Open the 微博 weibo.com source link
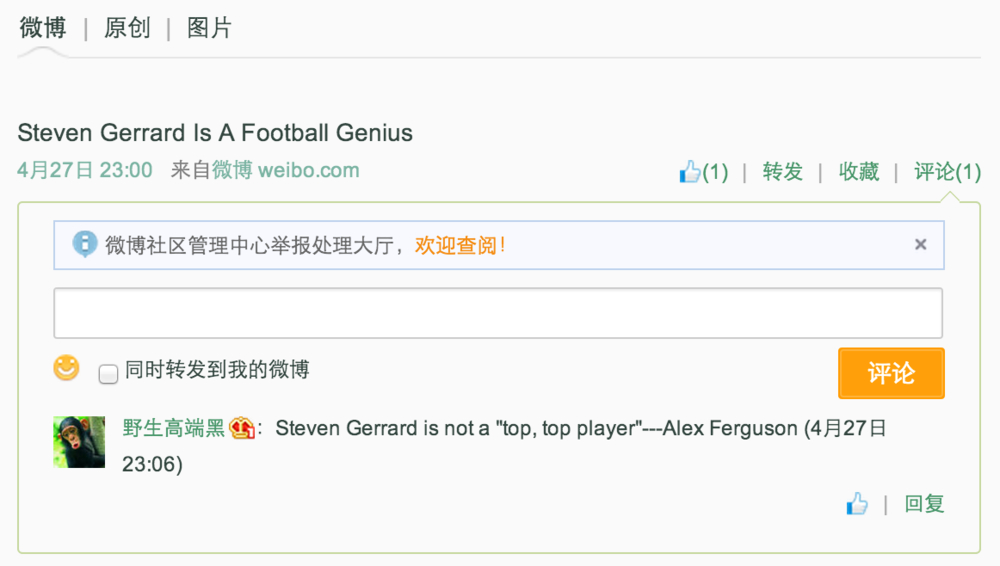The image size is (1000, 566). 285,170
